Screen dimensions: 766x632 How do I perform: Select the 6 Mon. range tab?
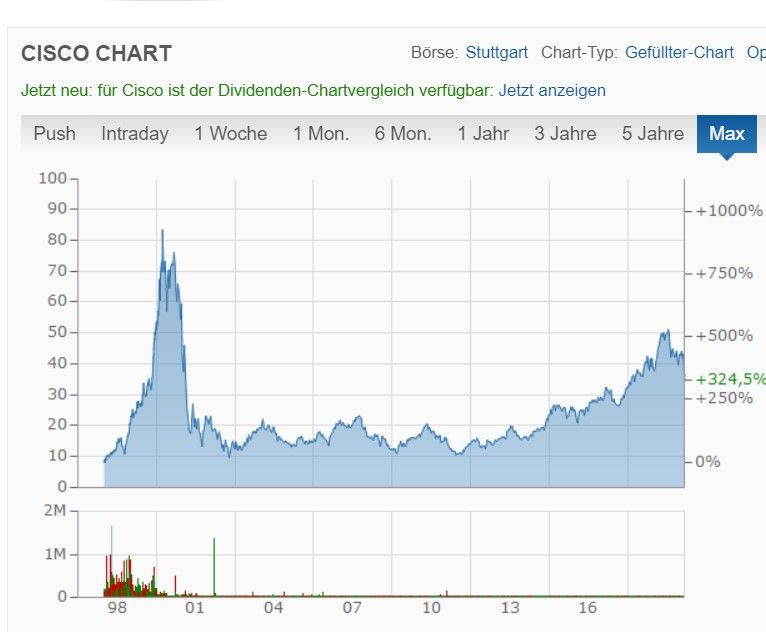pyautogui.click(x=403, y=133)
